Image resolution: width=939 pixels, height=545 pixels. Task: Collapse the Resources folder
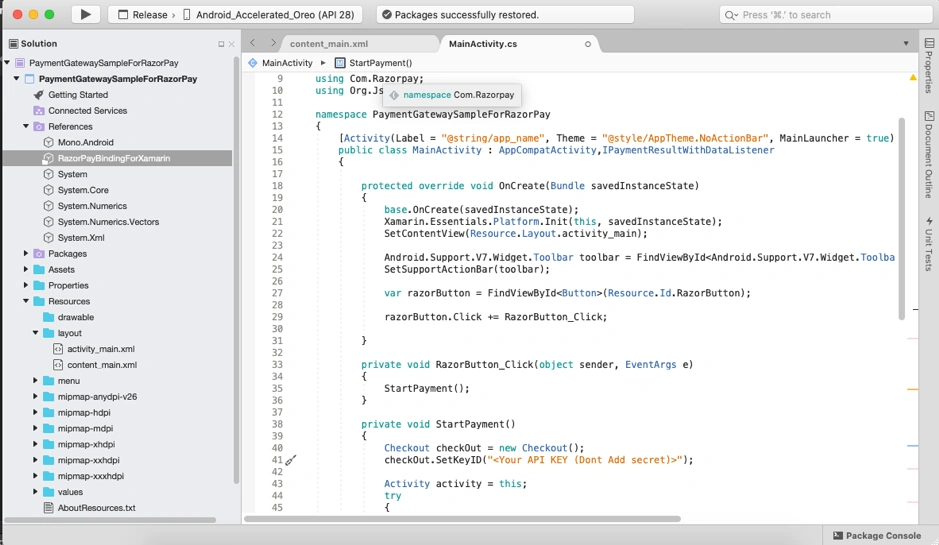click(26, 301)
